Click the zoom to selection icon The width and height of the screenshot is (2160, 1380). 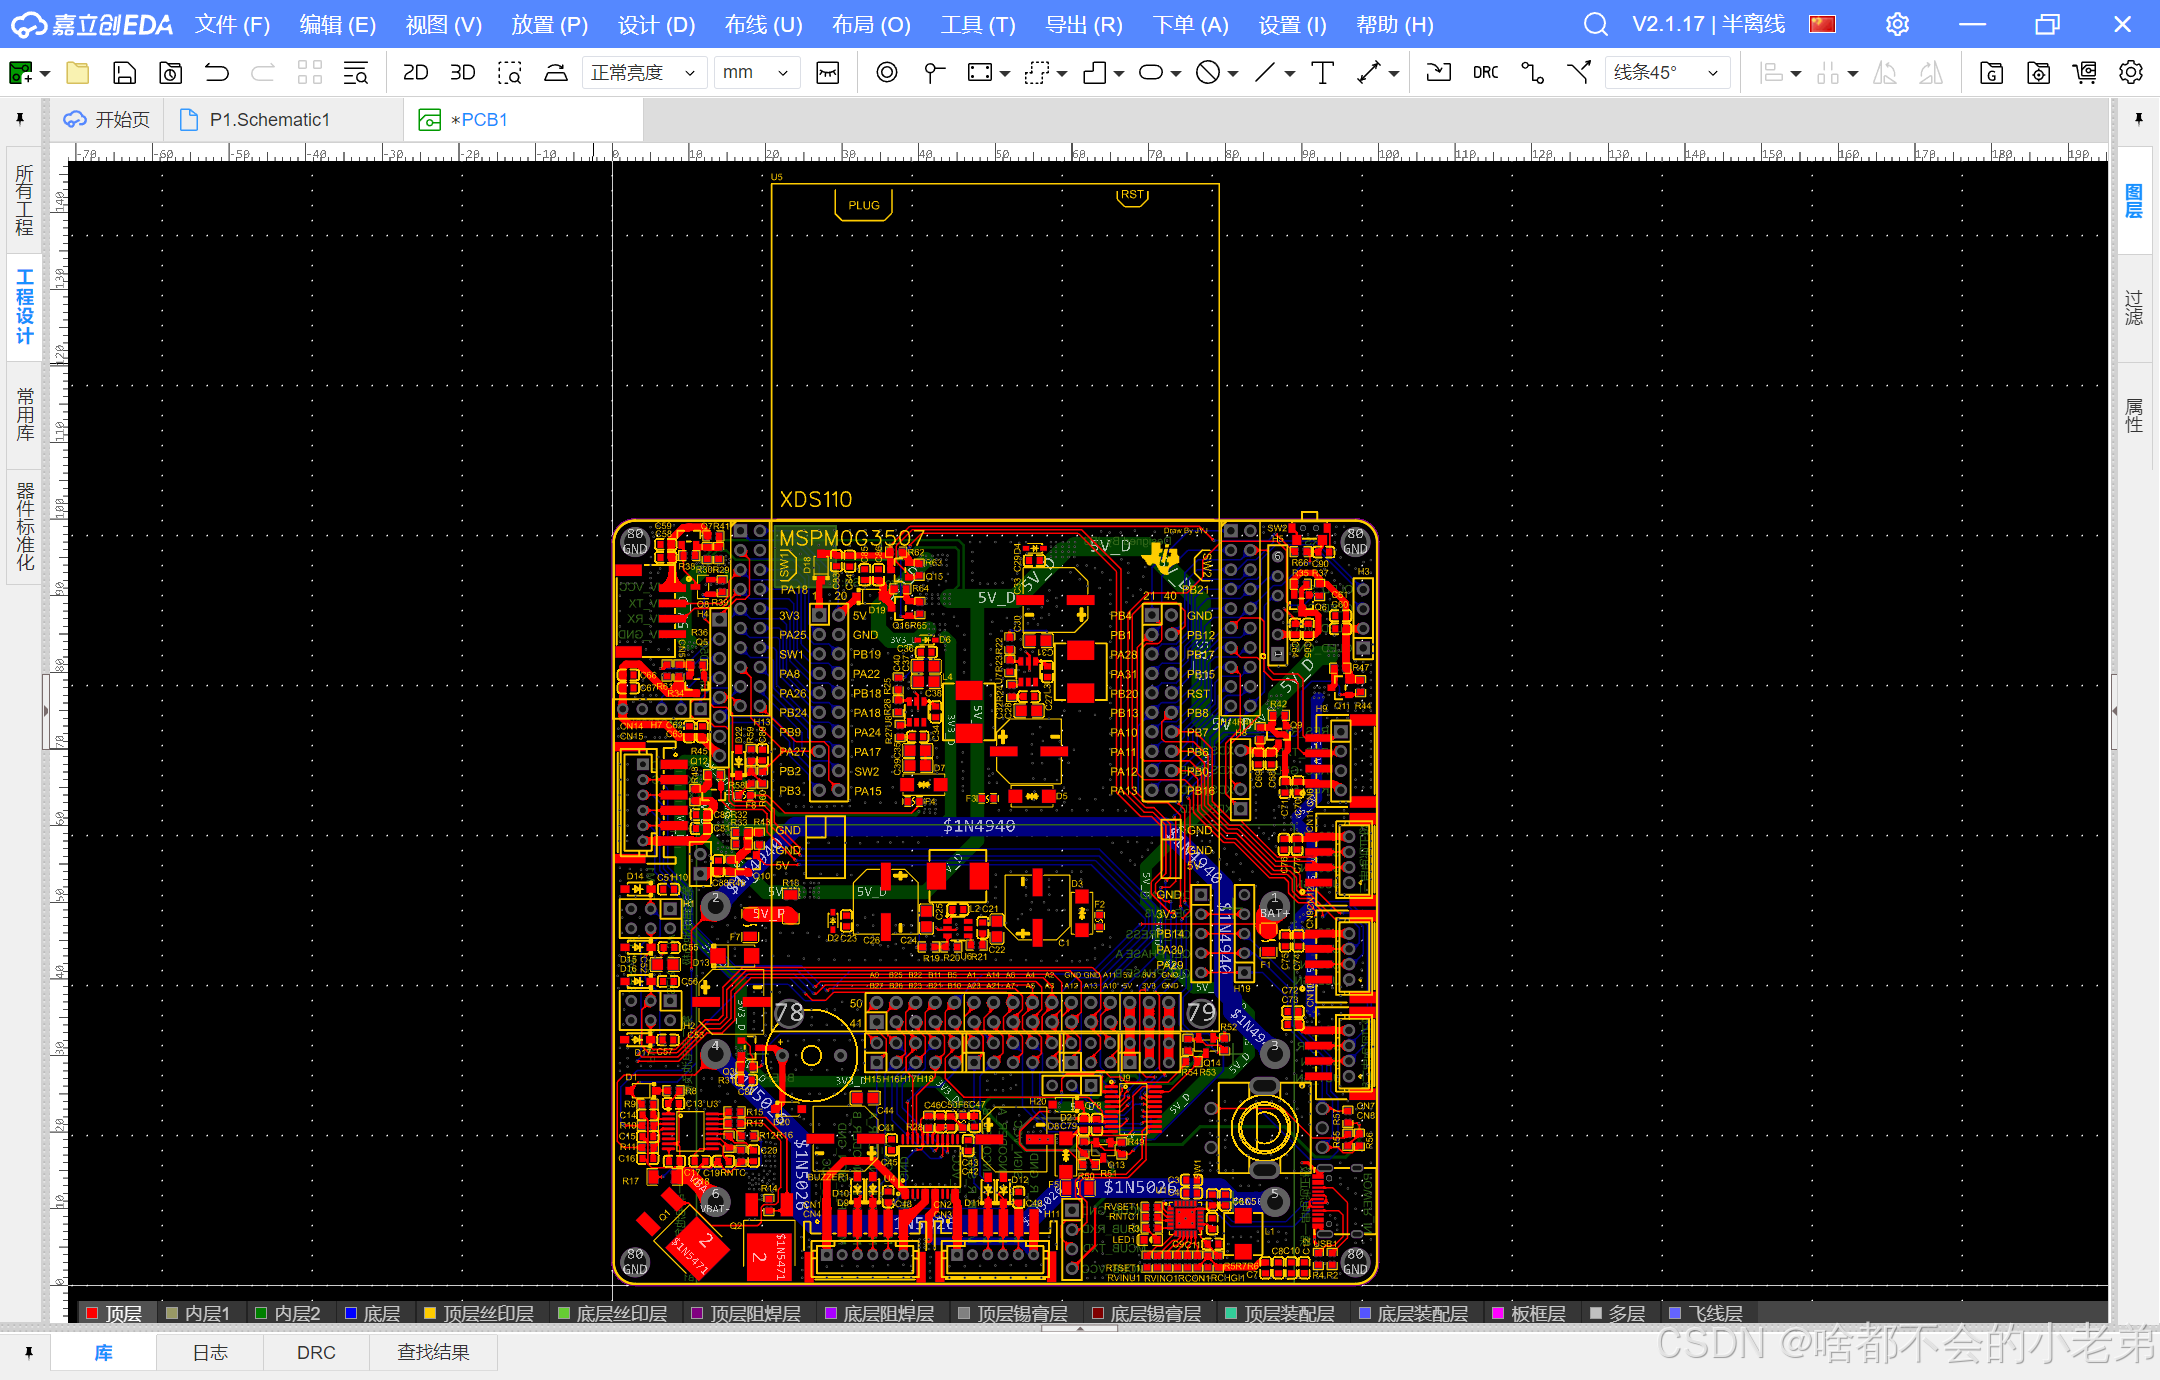click(510, 73)
